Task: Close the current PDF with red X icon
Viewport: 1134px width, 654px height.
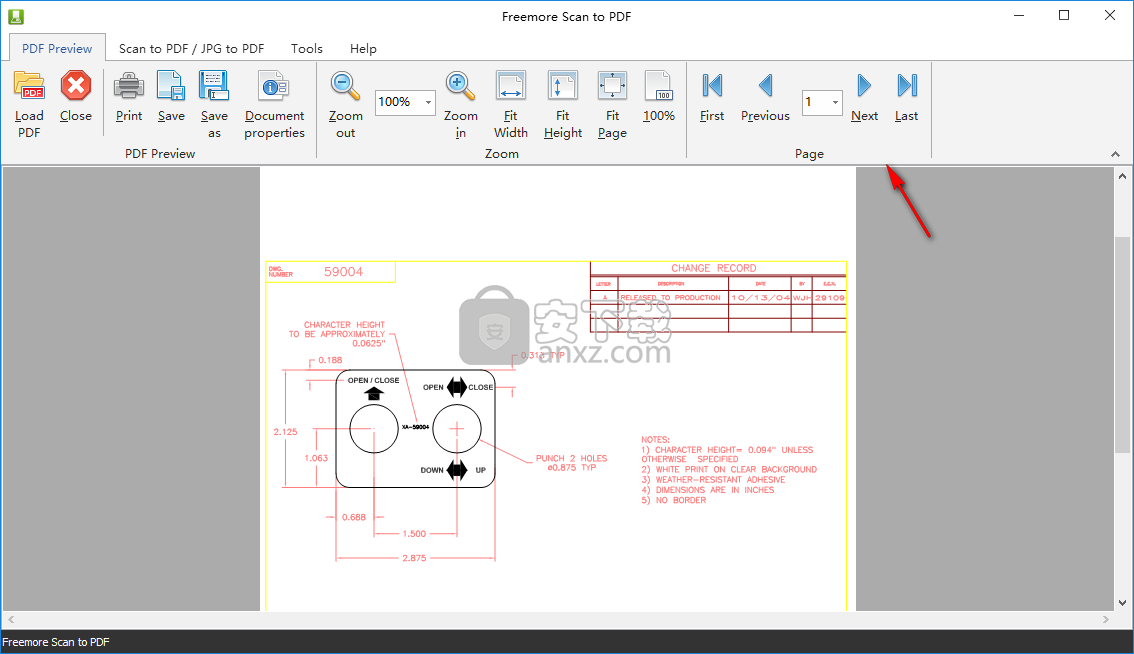Action: pos(75,97)
